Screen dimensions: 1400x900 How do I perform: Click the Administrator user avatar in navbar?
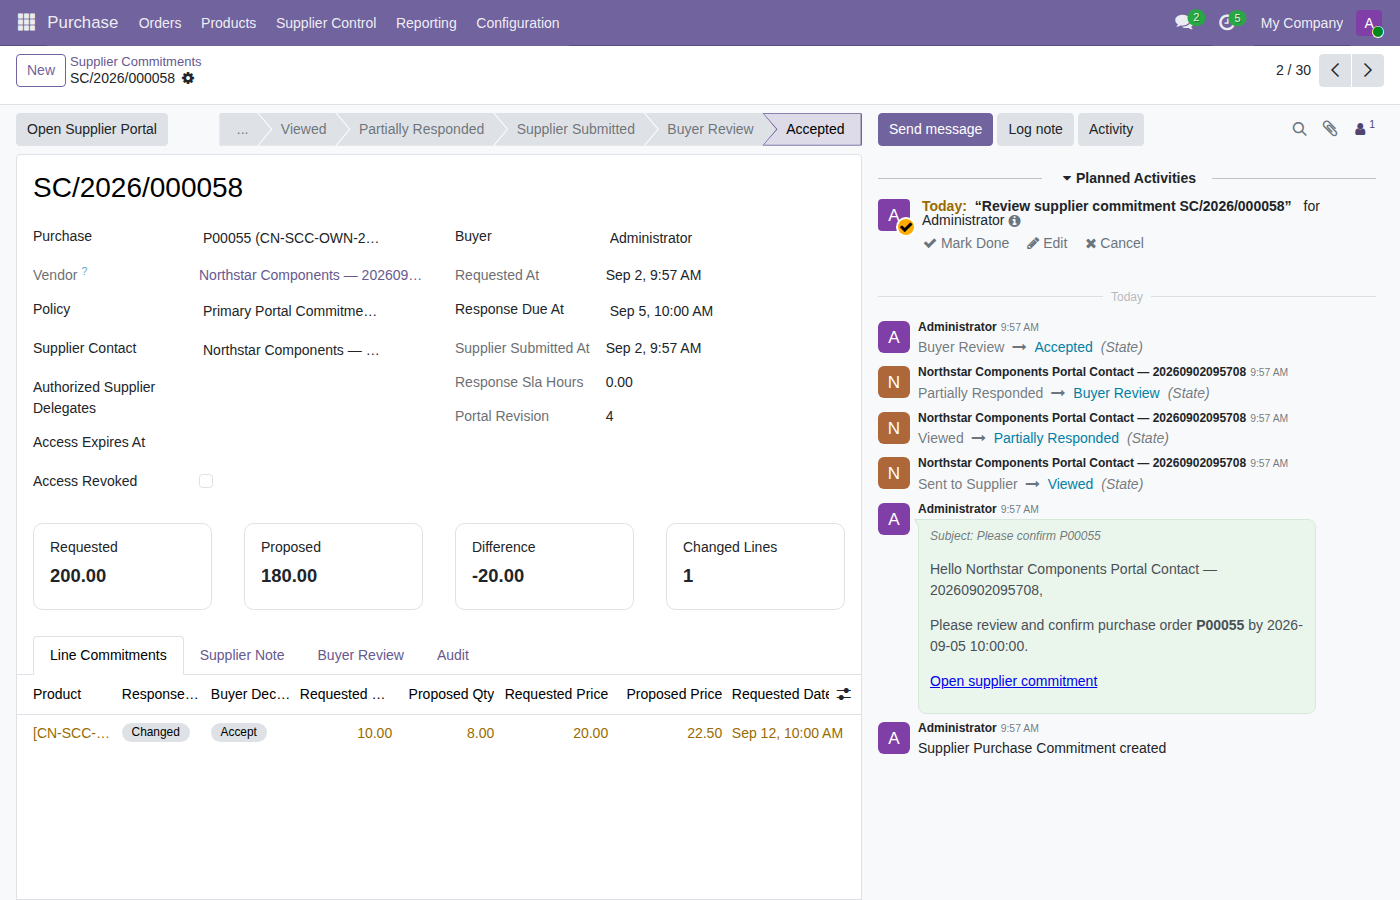[x=1369, y=23]
